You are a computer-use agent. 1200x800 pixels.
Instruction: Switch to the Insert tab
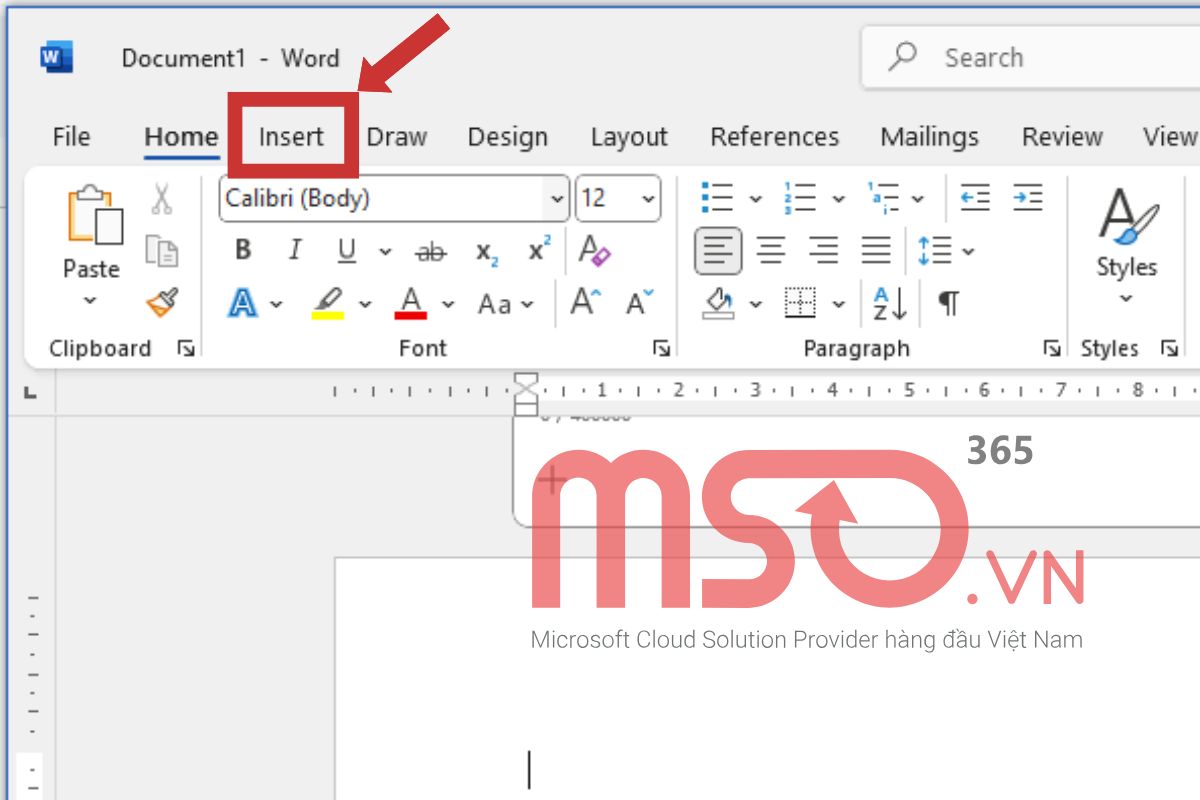tap(291, 137)
